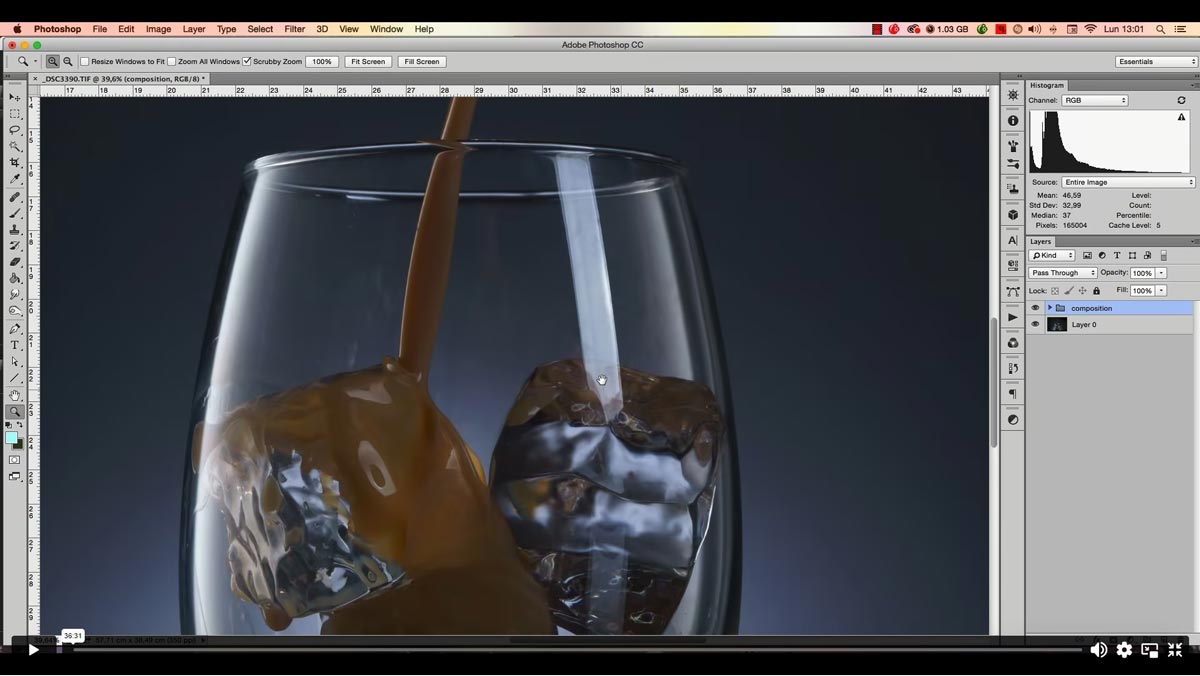Viewport: 1200px width, 676px height.
Task: Open video player settings gear
Action: point(1124,650)
